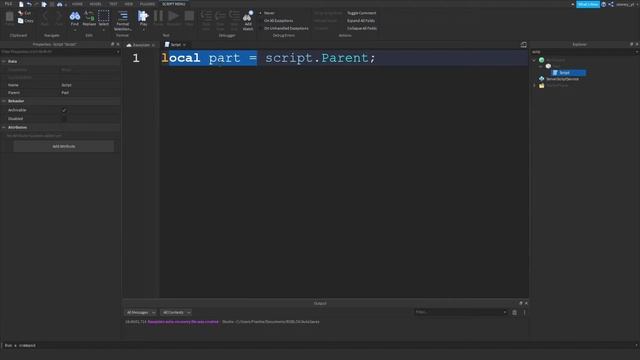Click the What's New button
The image size is (640, 360).
pyautogui.click(x=588, y=4)
